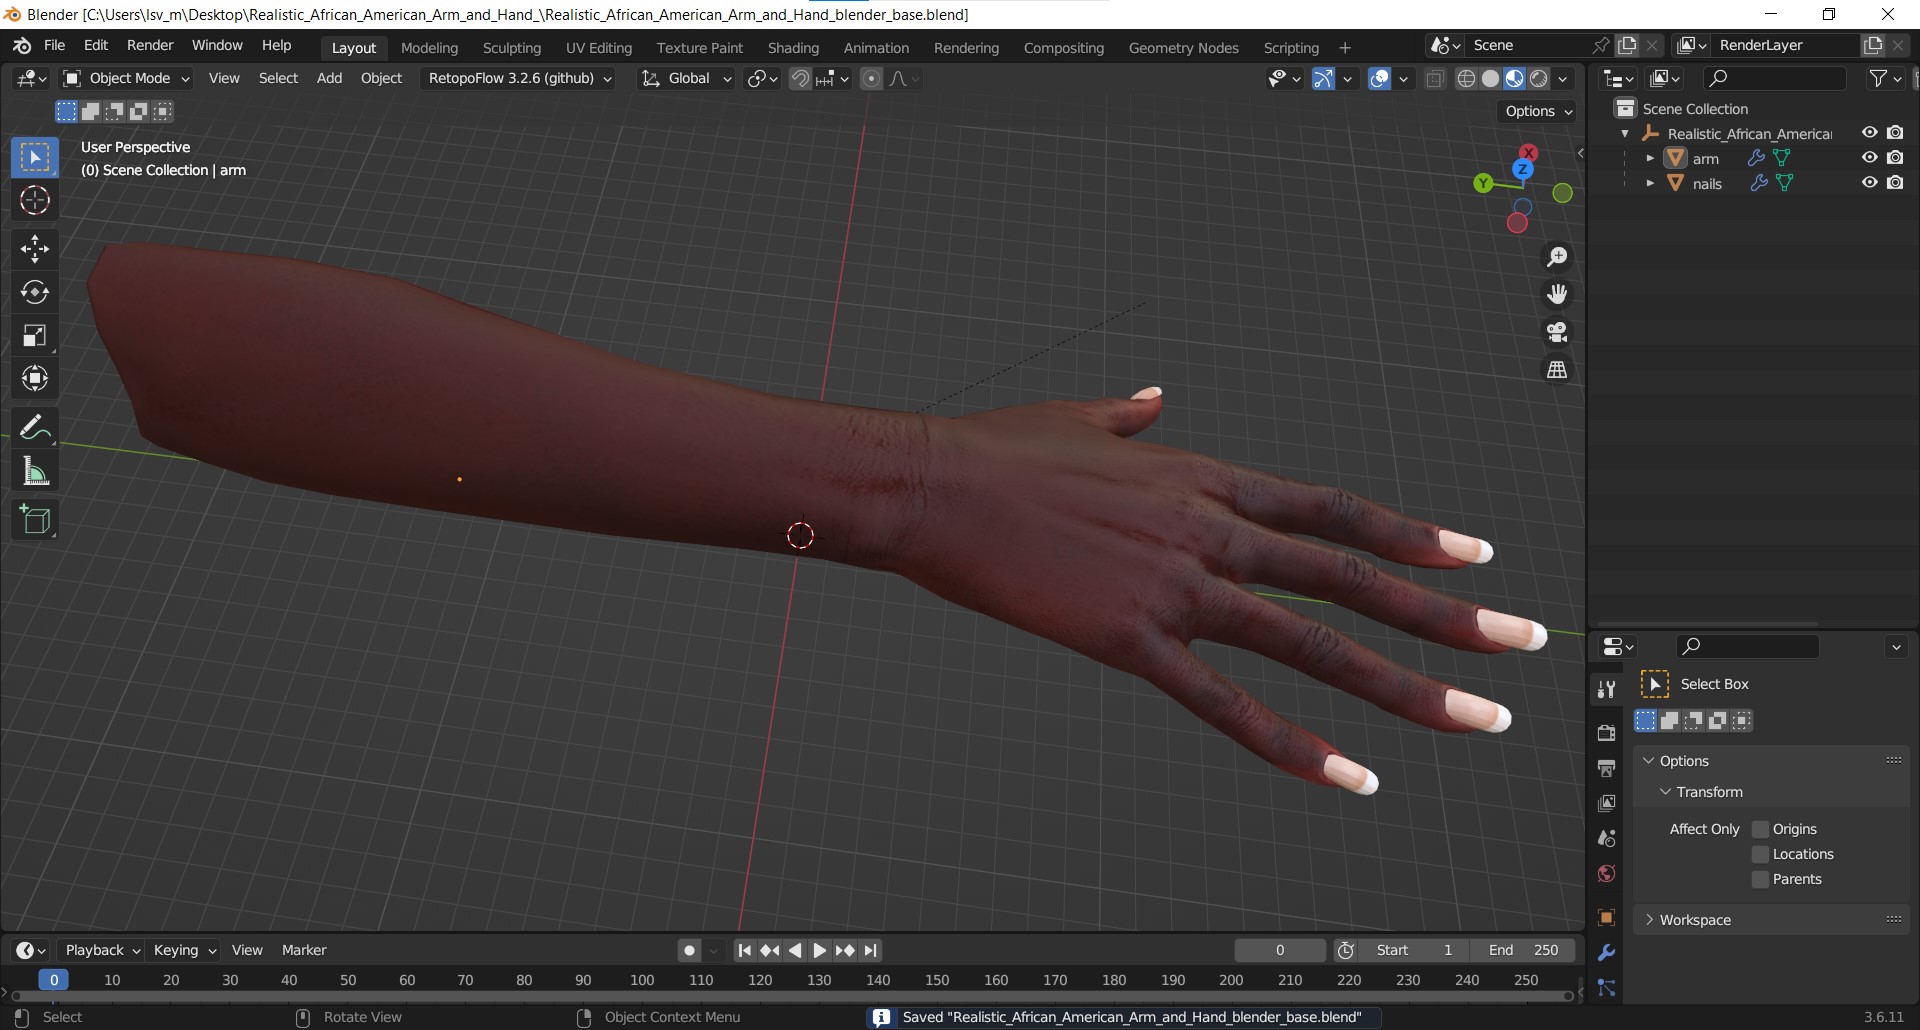The width and height of the screenshot is (1920, 1030).
Task: Open the View Layer properties tab
Action: (1606, 803)
